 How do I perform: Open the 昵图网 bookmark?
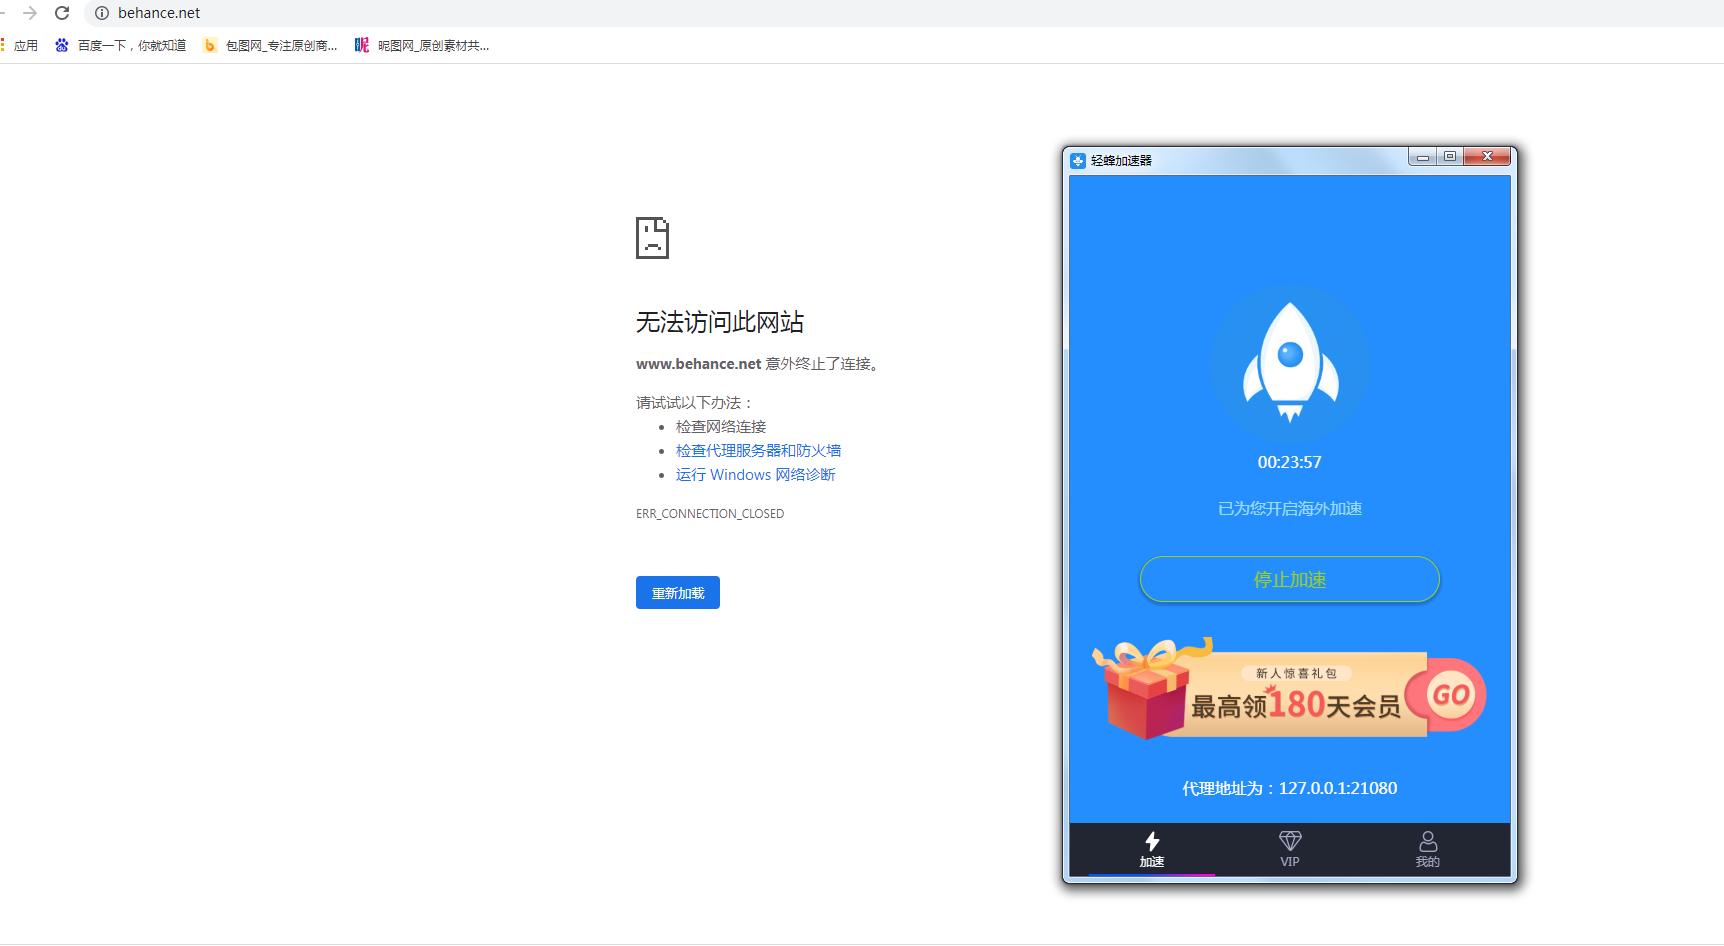[422, 45]
